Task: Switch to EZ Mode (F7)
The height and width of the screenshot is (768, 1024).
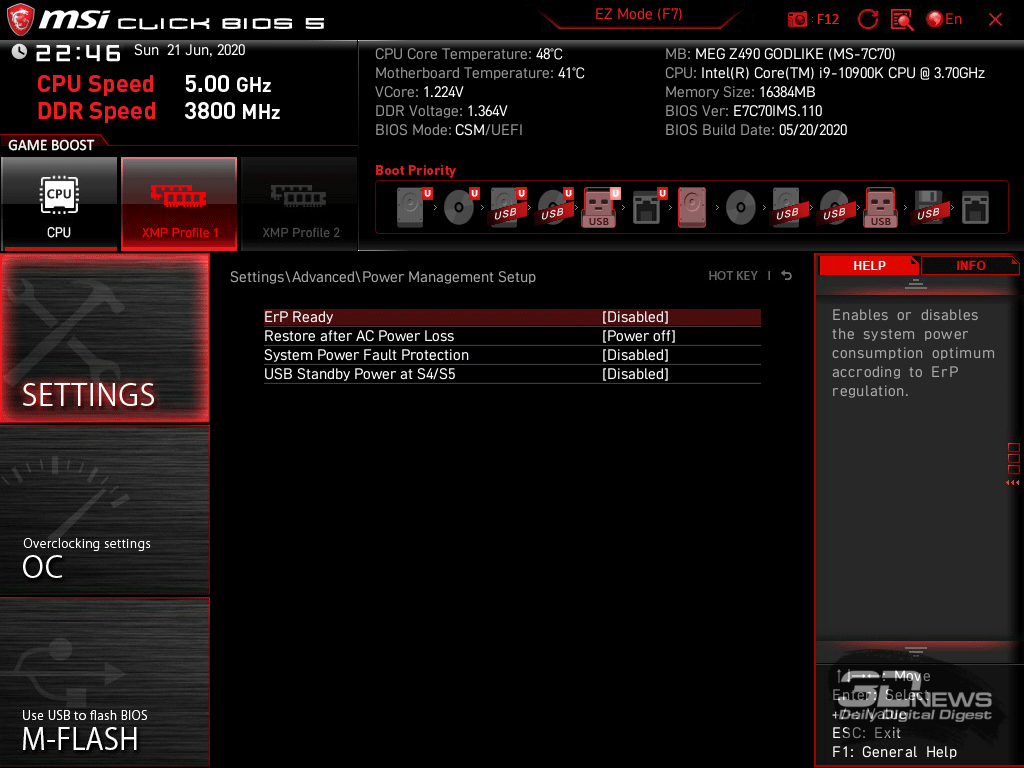Action: tap(639, 14)
